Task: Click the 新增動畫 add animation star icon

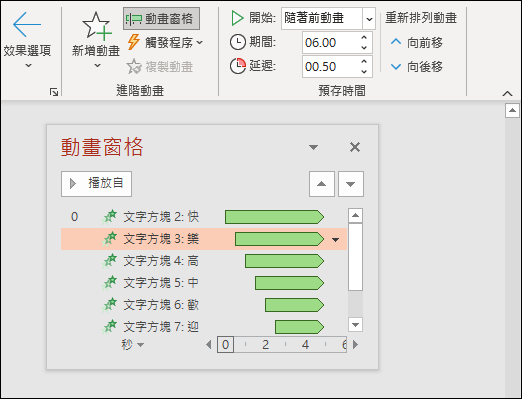Action: click(97, 25)
